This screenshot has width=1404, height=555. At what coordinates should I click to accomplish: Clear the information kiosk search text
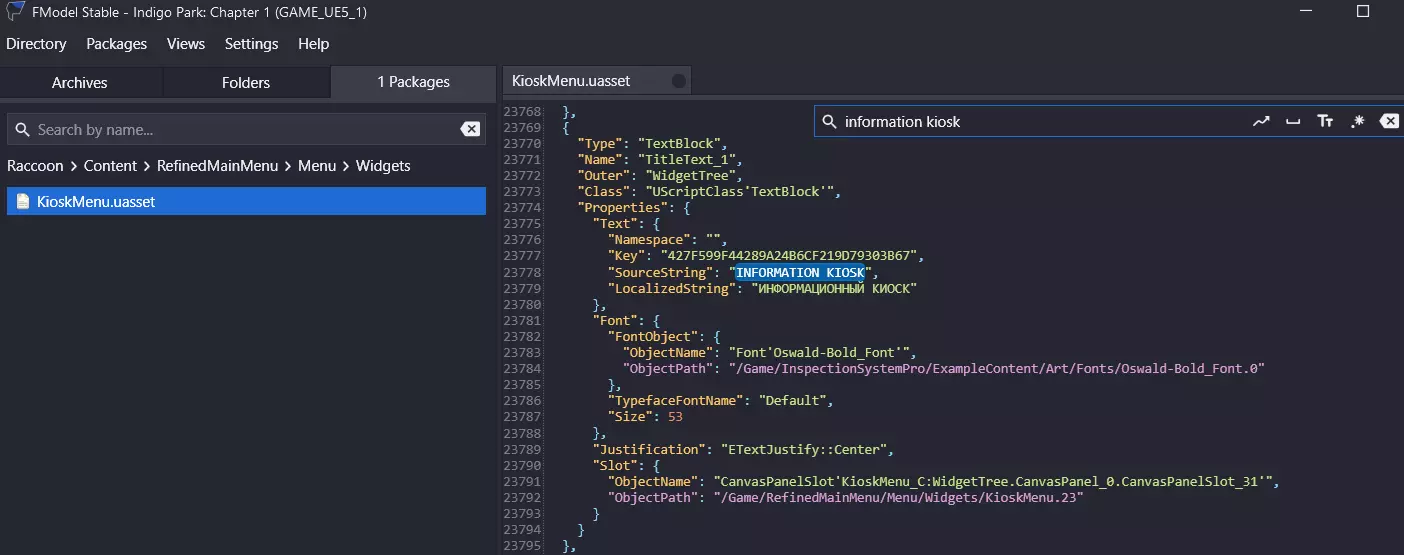click(x=1389, y=122)
